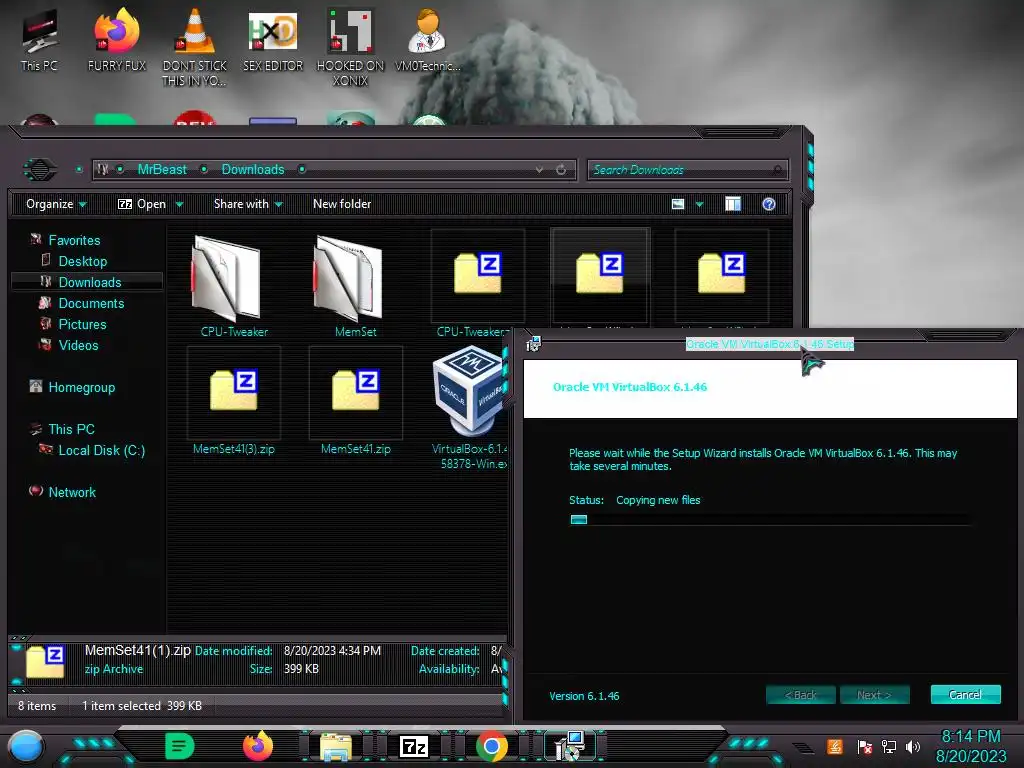Create a New folder

tap(342, 204)
